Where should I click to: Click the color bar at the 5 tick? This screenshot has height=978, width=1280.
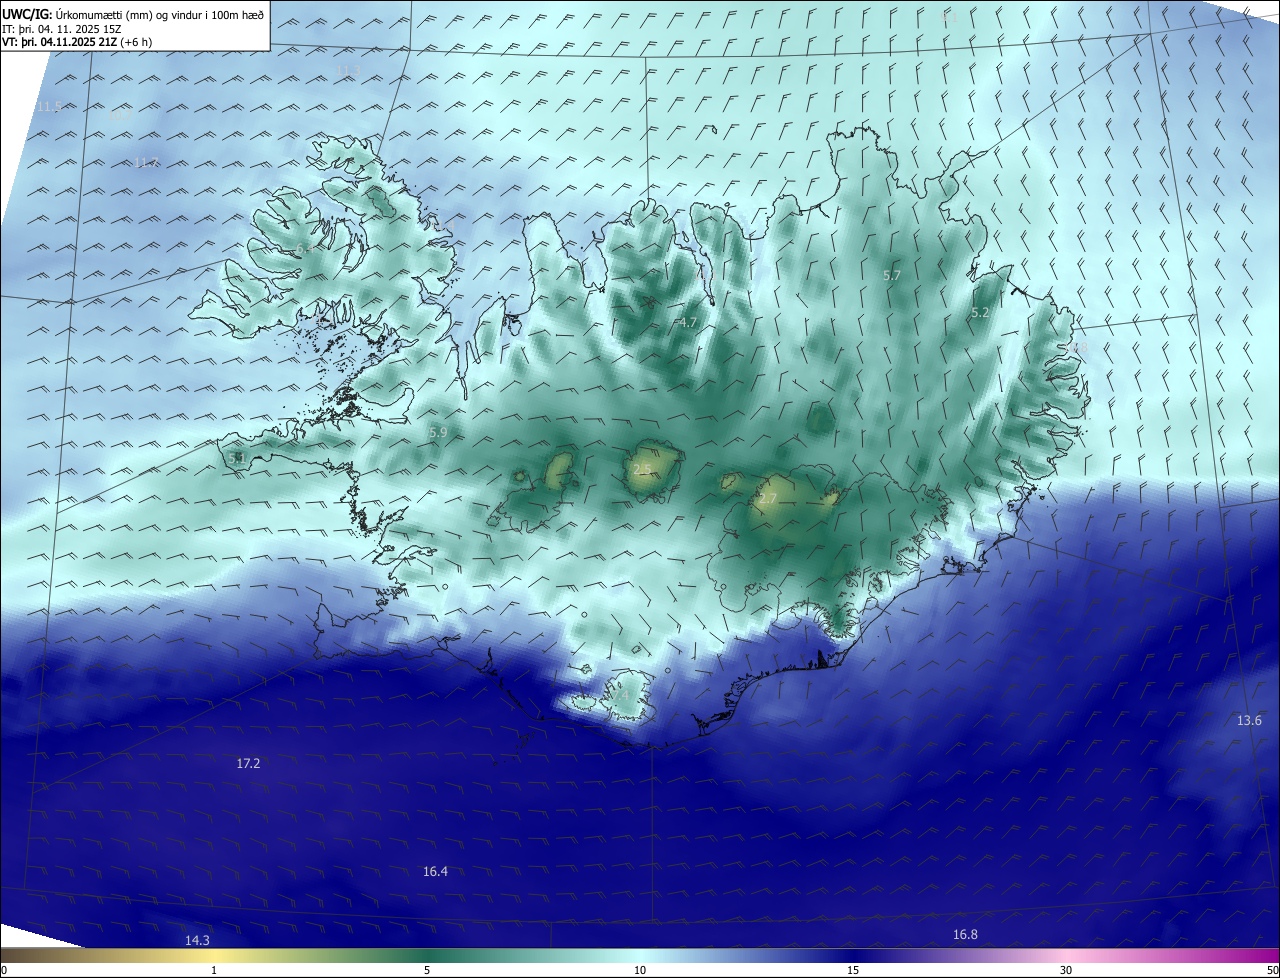427,970
